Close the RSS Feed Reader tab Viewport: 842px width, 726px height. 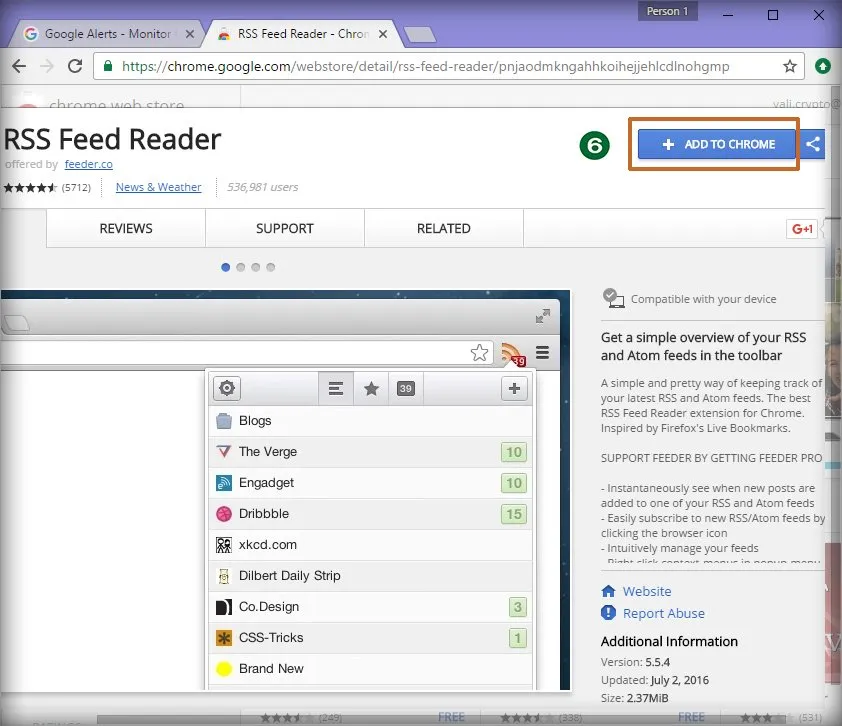point(383,34)
